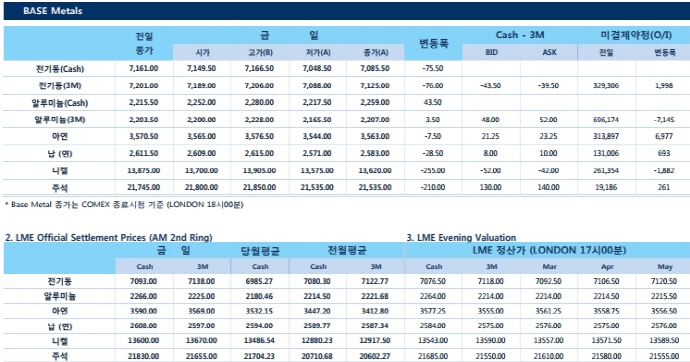Click the Apr column header

coord(607,267)
